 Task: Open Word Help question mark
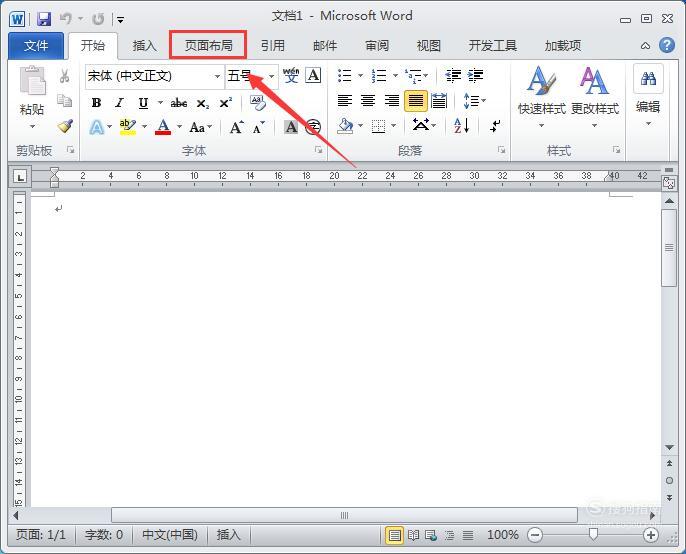click(x=667, y=45)
